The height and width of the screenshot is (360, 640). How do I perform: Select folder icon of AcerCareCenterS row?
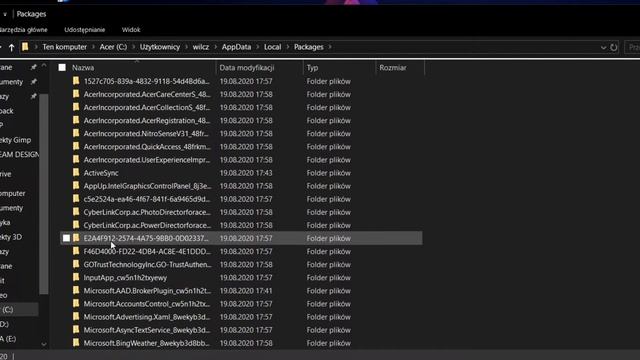tap(76, 94)
